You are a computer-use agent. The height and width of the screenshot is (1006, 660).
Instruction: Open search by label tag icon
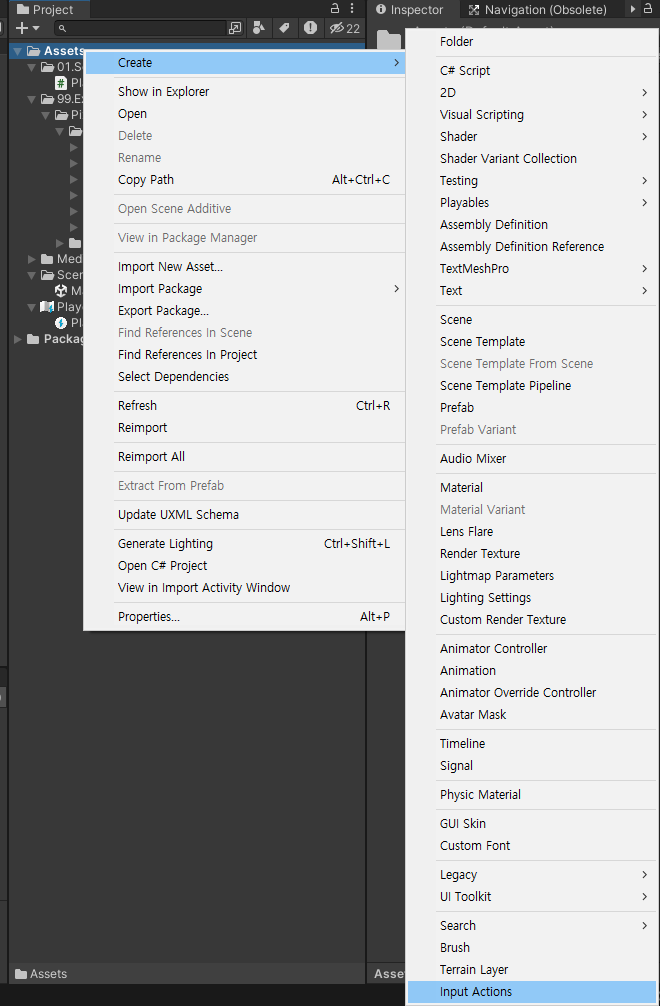point(284,28)
